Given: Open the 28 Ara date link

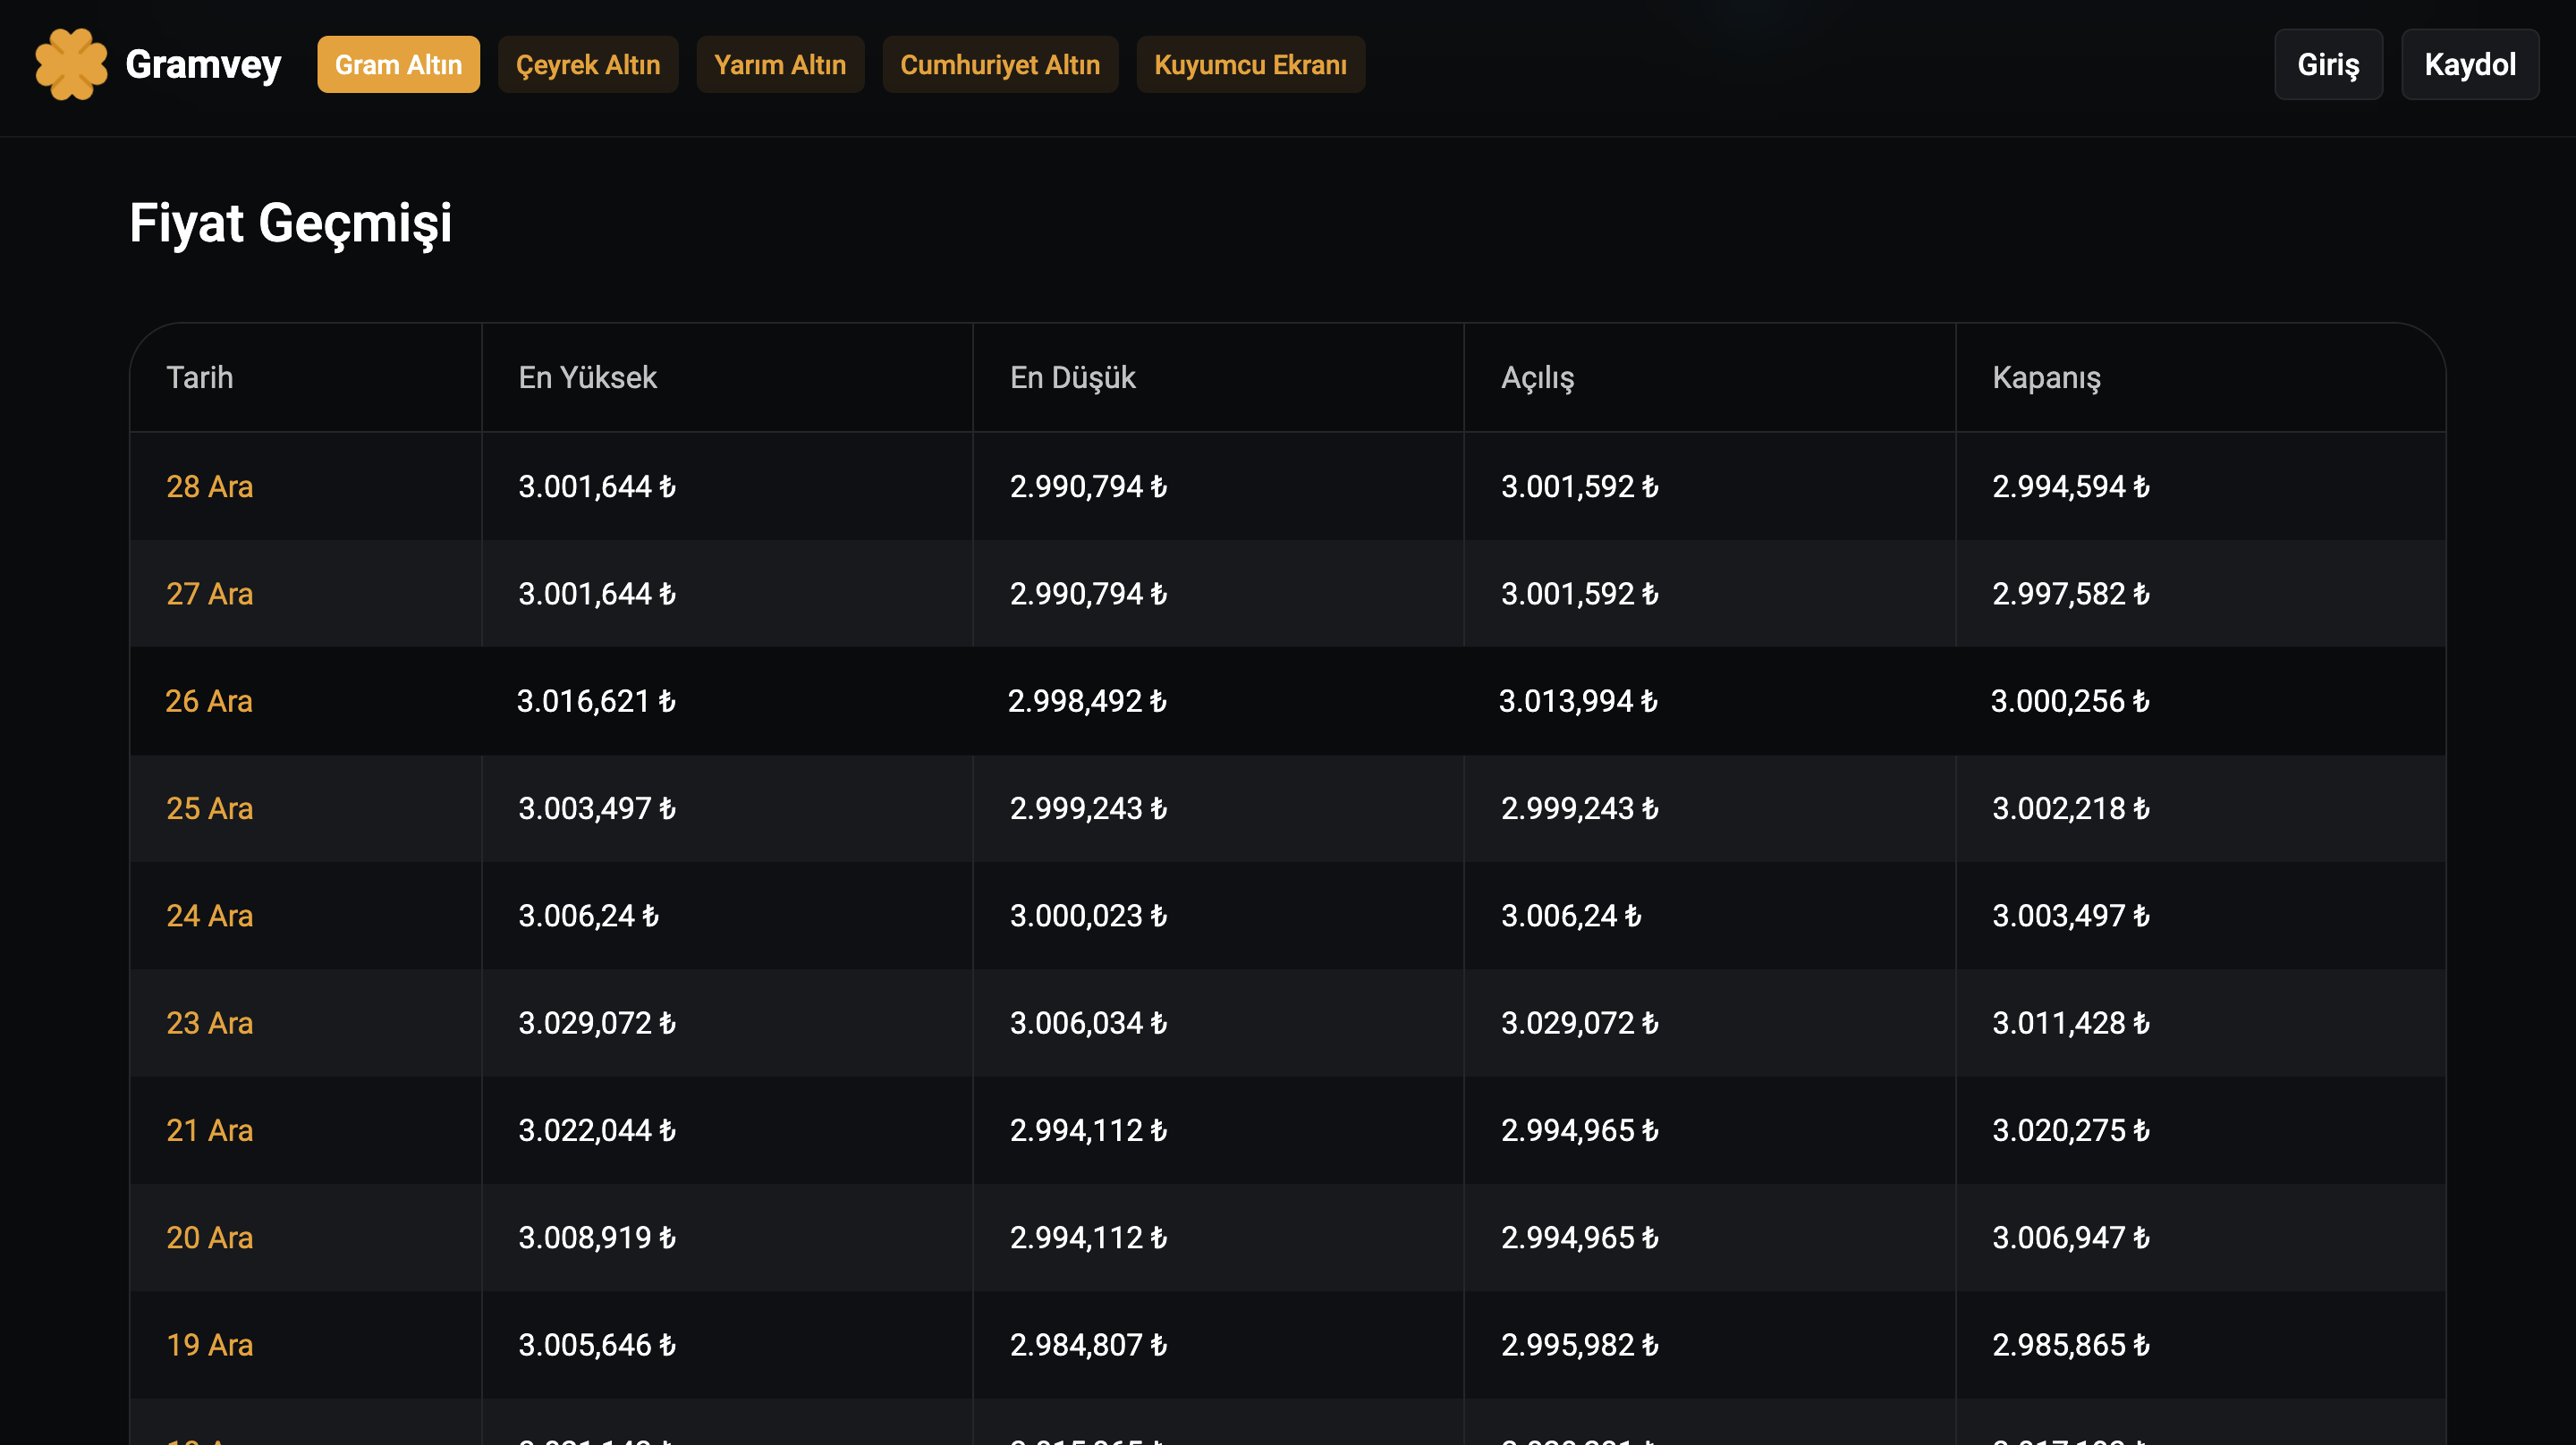Looking at the screenshot, I should (x=209, y=487).
